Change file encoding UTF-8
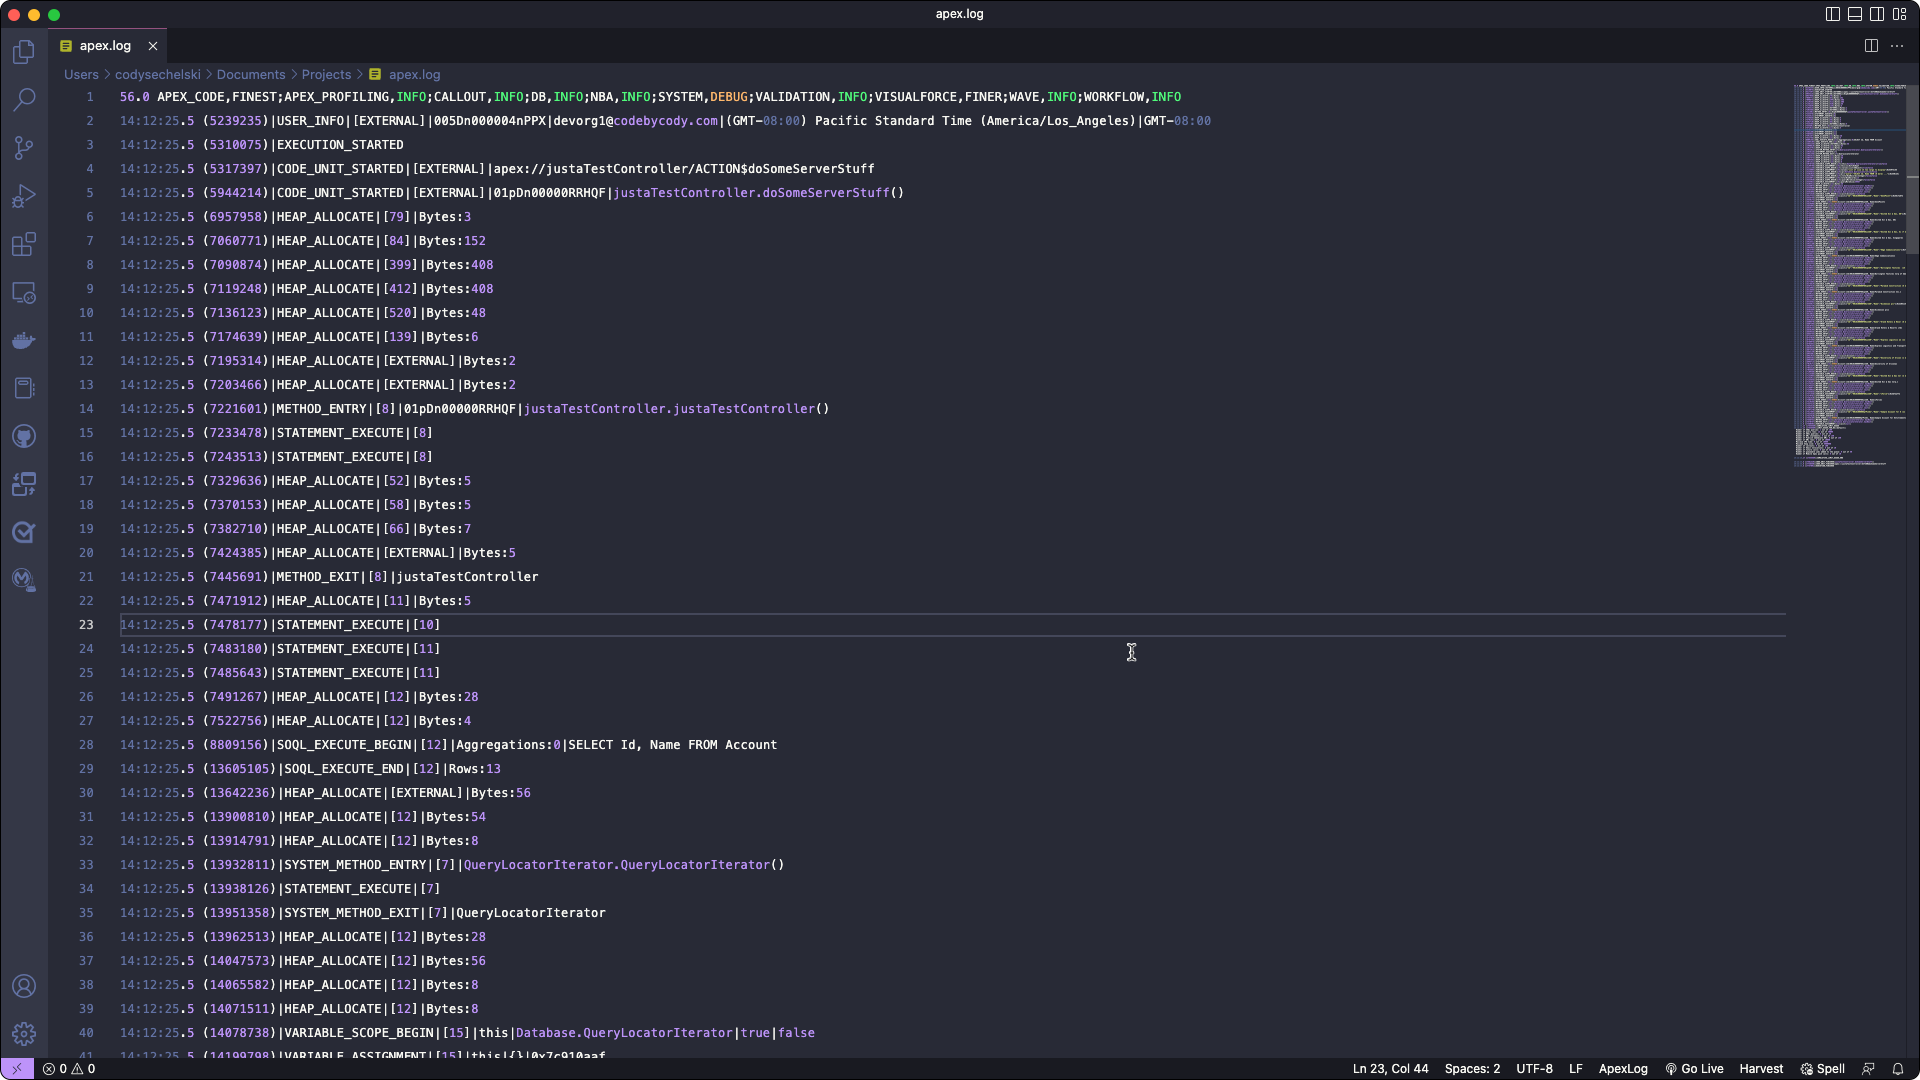Screen dimensions: 1920x1080 (1534, 1069)
